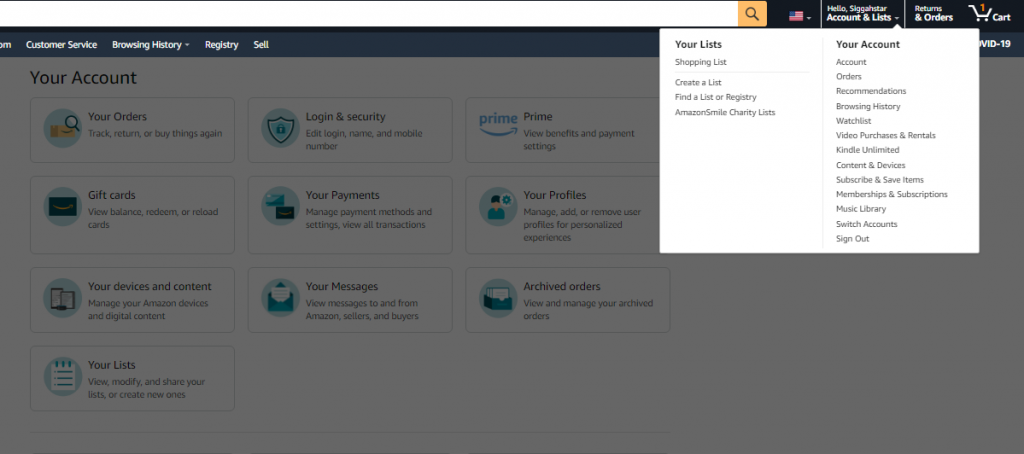Click the Gift cards icon
The width and height of the screenshot is (1024, 454).
point(63,206)
